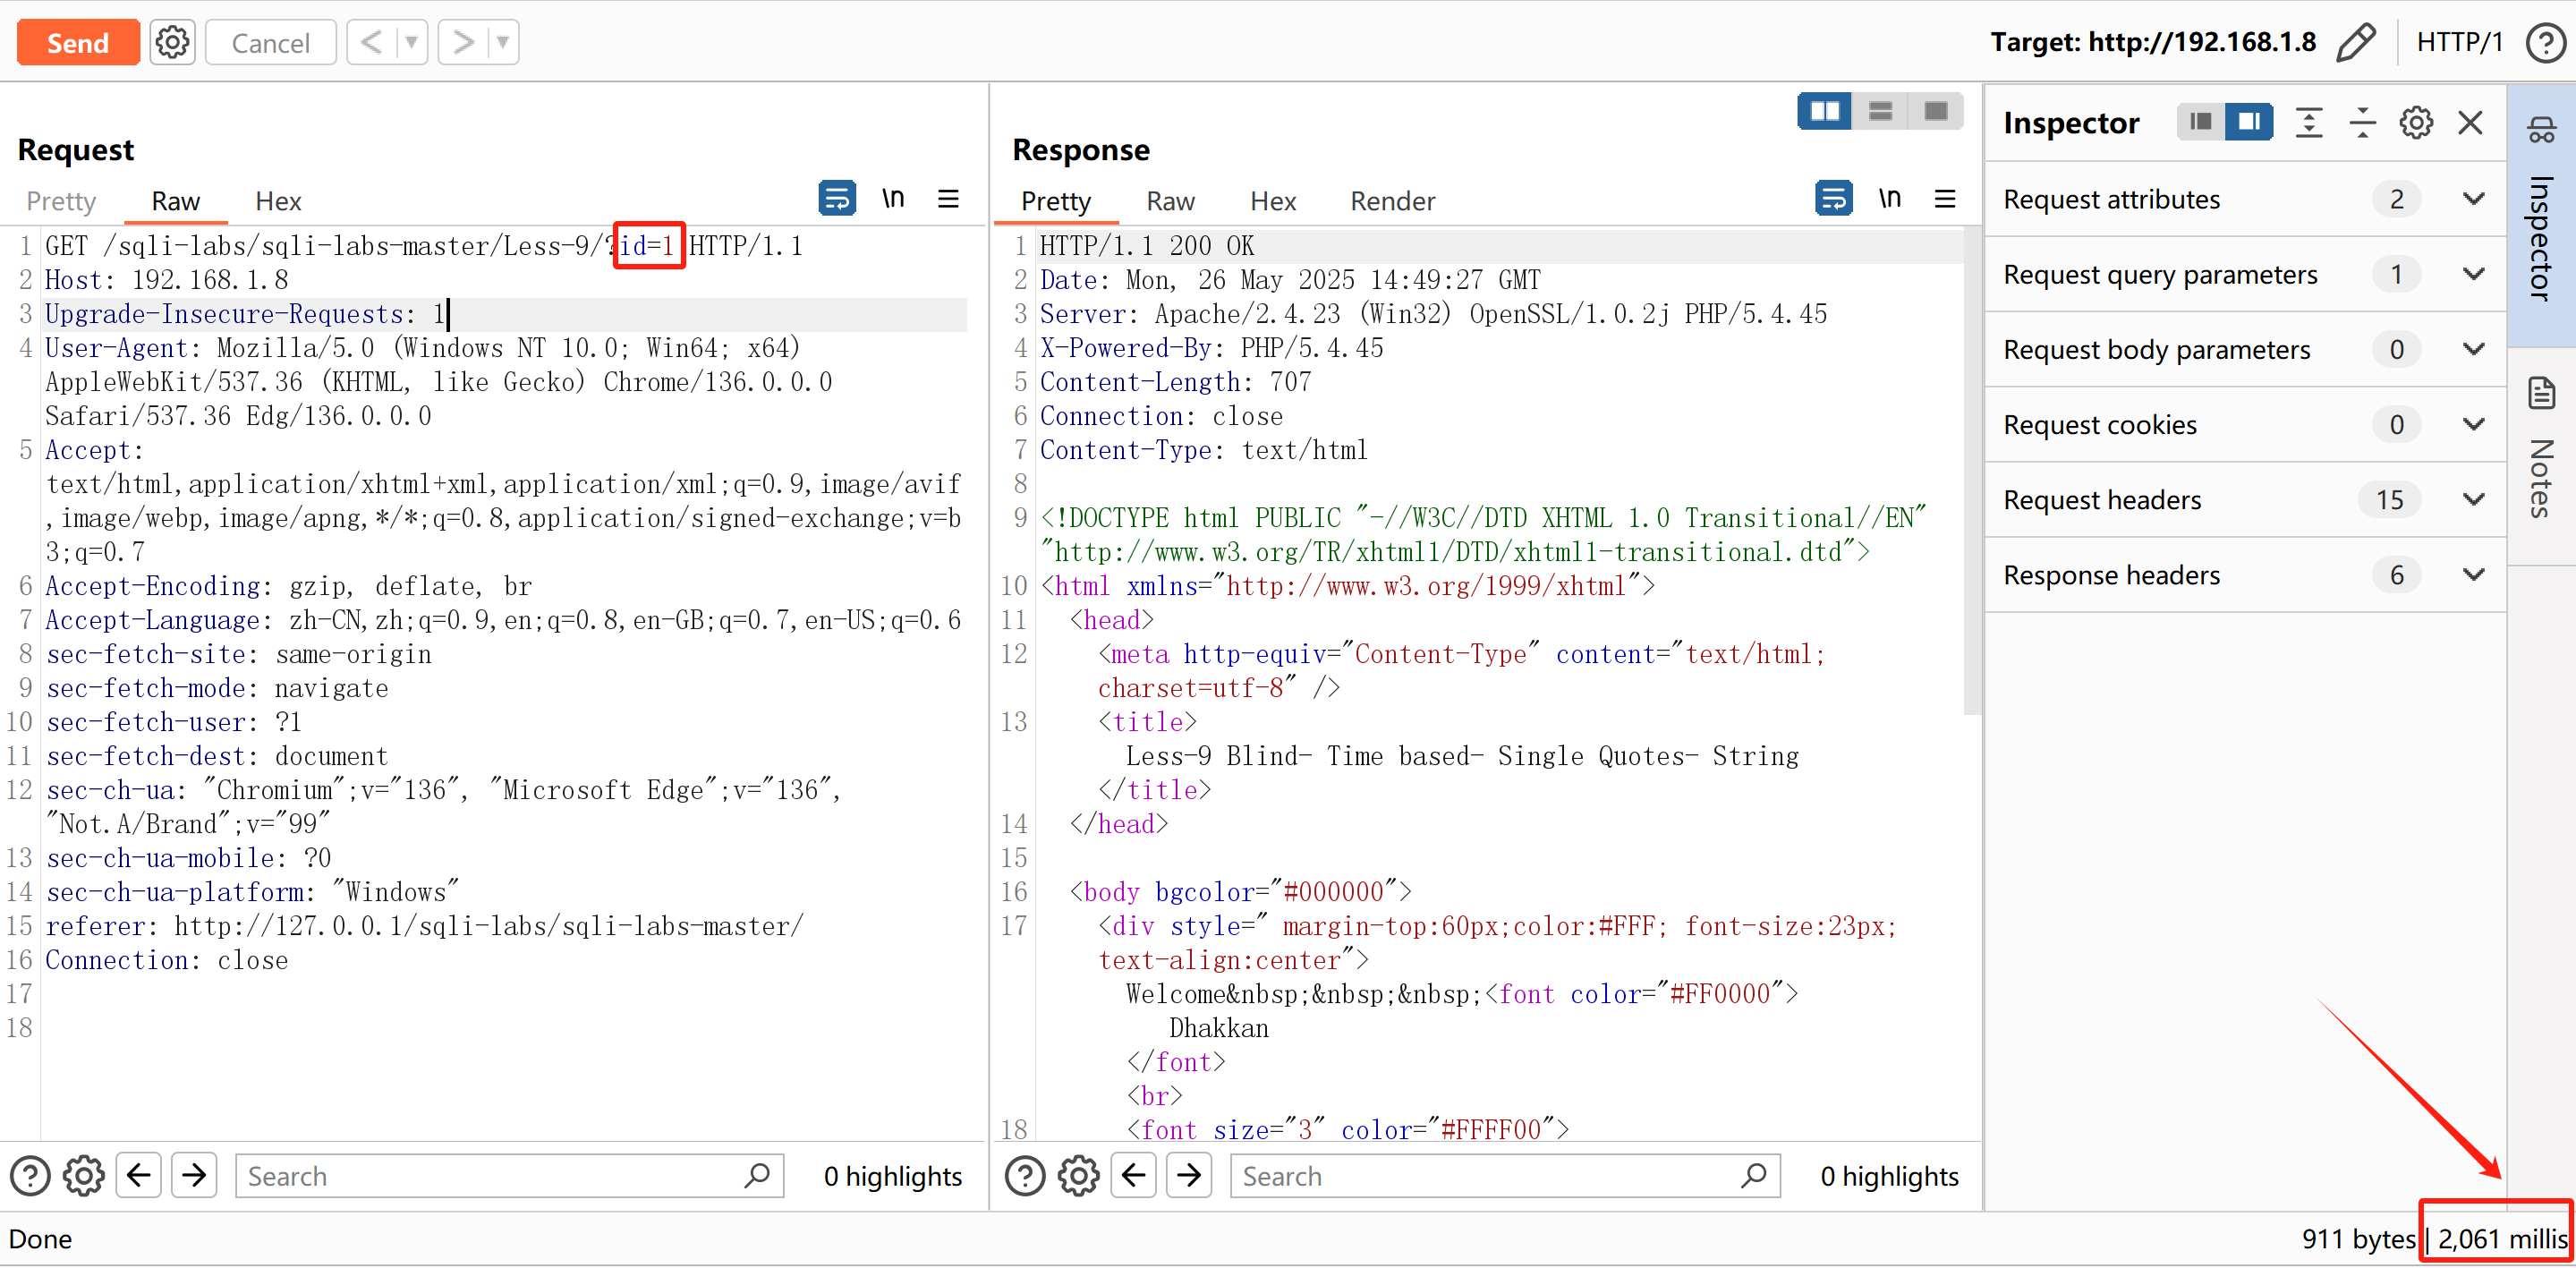Viewport: 2576px width, 1268px height.
Task: Click the edit target pencil icon
Action: (x=2356, y=42)
